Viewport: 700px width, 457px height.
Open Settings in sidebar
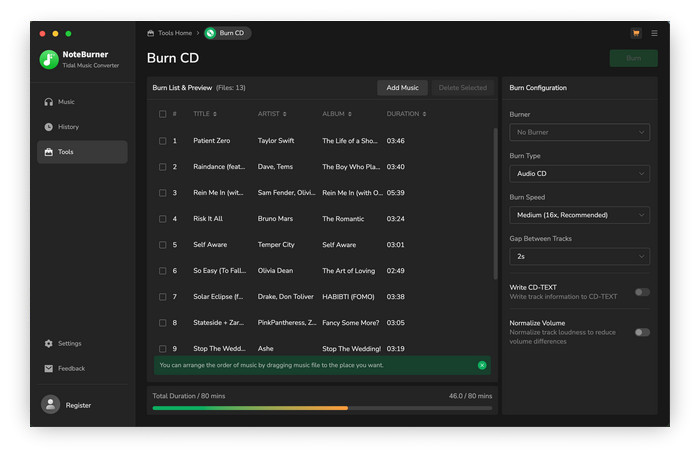82,343
